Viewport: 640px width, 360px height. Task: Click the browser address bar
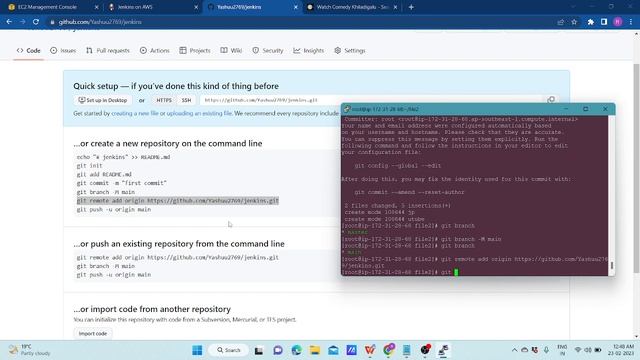[x=302, y=22]
